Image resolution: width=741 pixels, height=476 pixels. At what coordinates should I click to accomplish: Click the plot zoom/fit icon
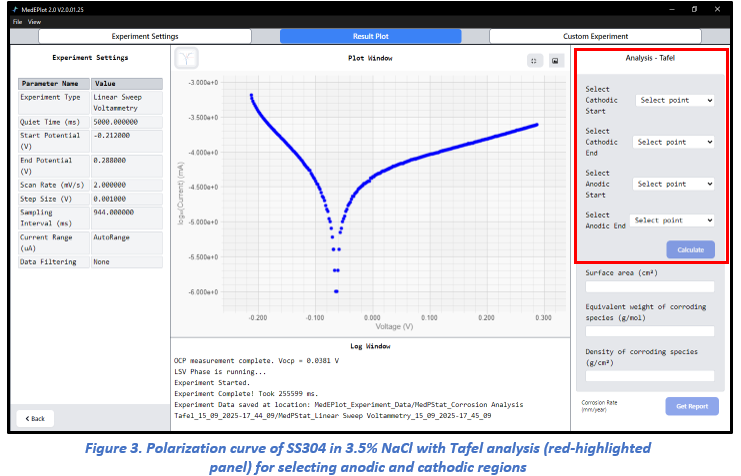[x=534, y=60]
